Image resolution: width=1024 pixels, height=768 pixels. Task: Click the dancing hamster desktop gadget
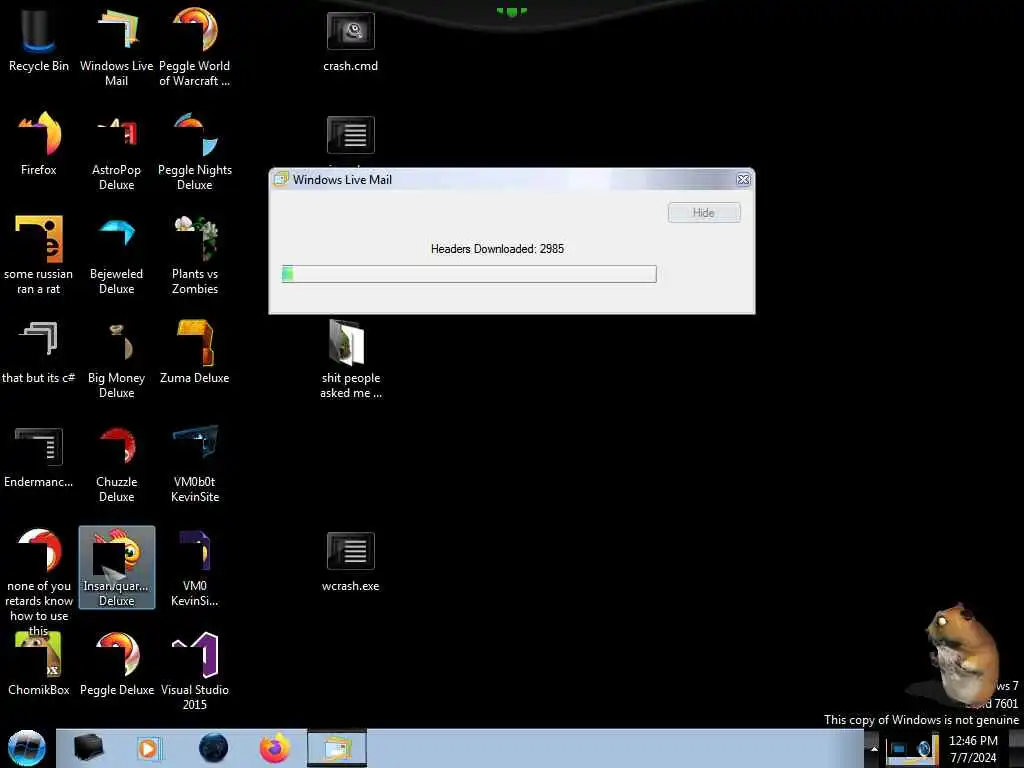[x=960, y=653]
